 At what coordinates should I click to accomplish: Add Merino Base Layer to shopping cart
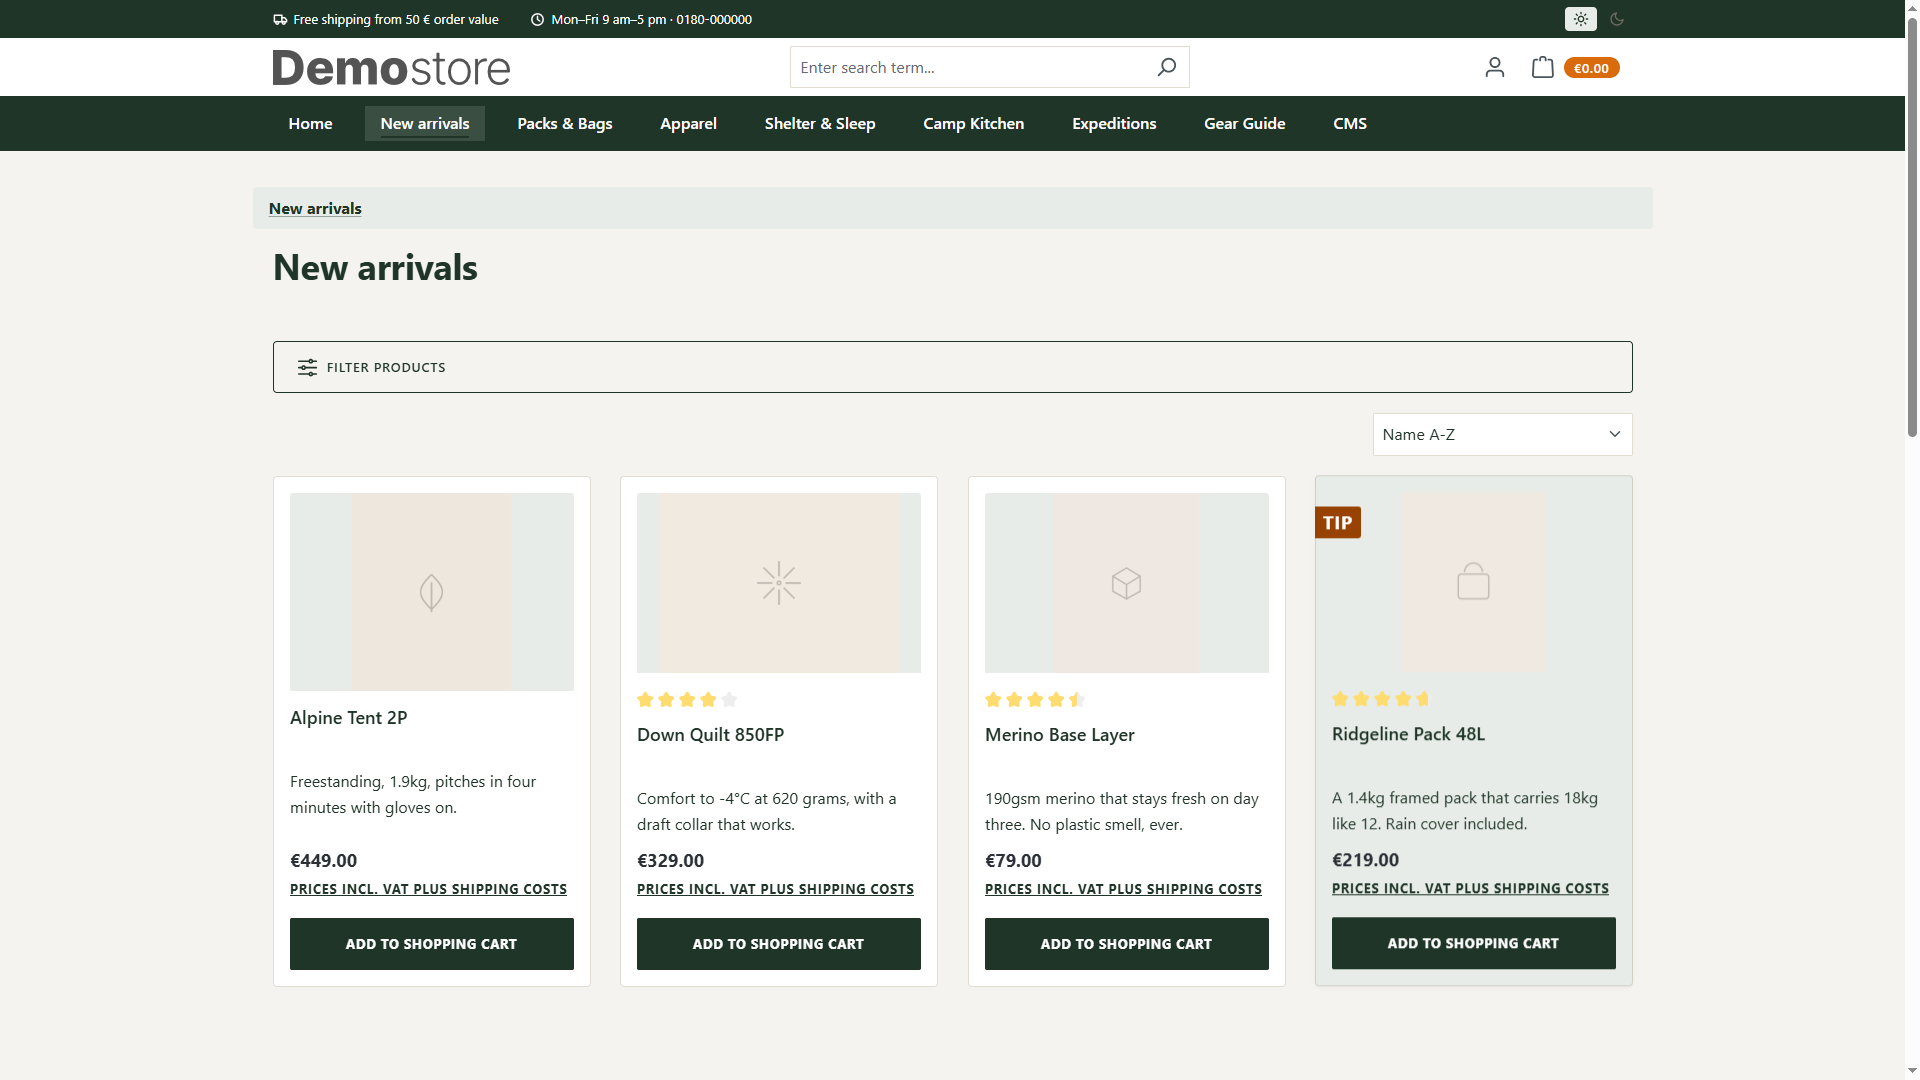1126,944
